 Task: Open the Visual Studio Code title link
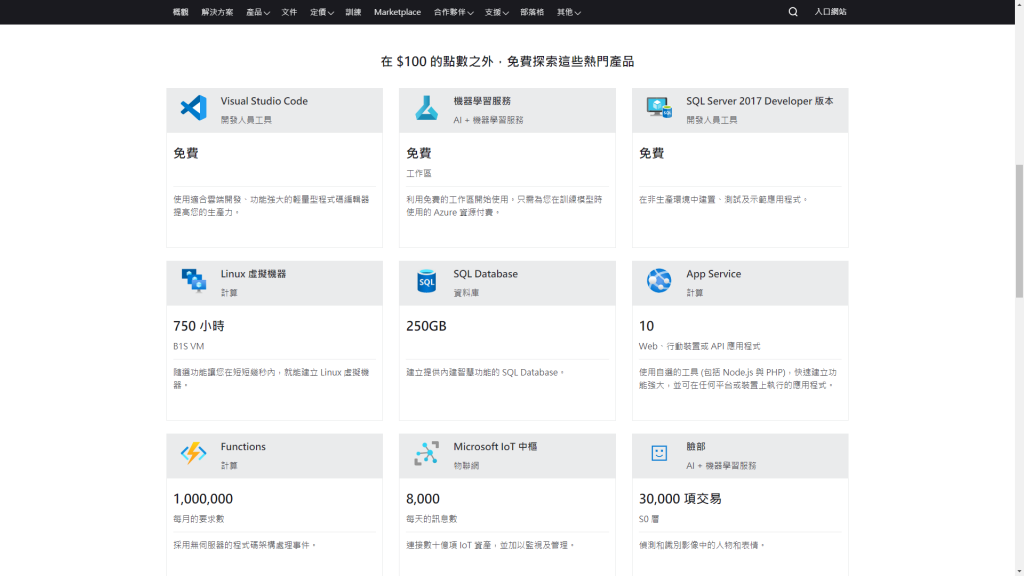pyautogui.click(x=264, y=101)
